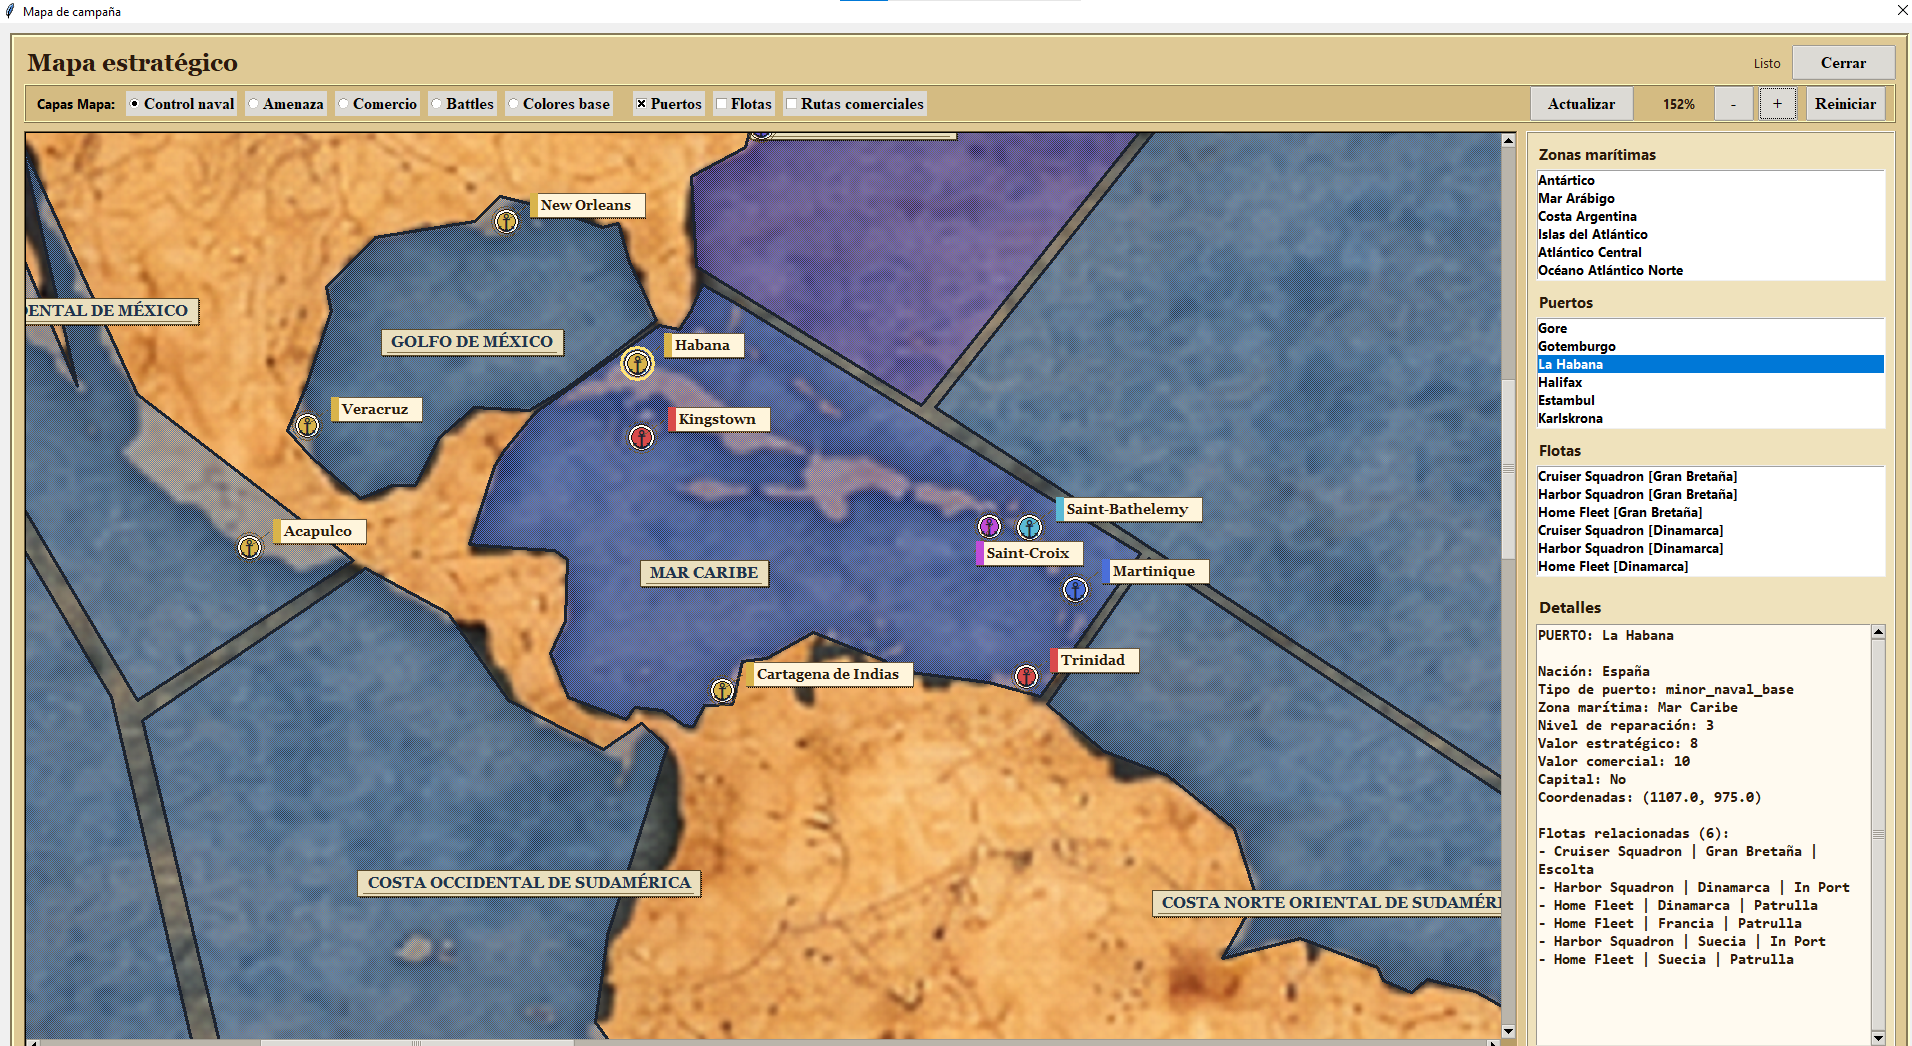Close the Mapa de campaña window
The height and width of the screenshot is (1046, 1912).
(1902, 10)
